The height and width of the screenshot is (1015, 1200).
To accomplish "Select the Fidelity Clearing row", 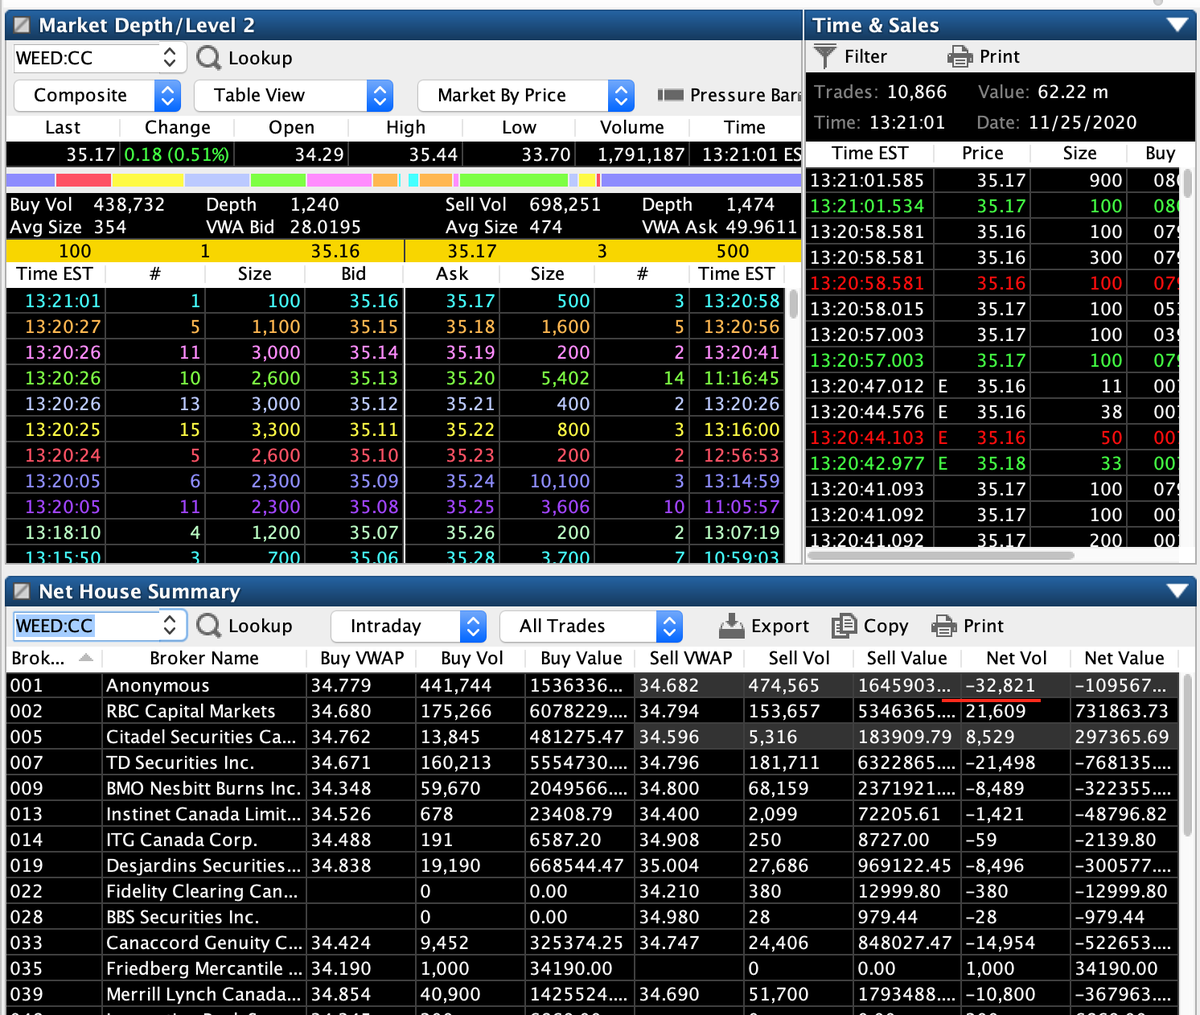I will point(593,891).
